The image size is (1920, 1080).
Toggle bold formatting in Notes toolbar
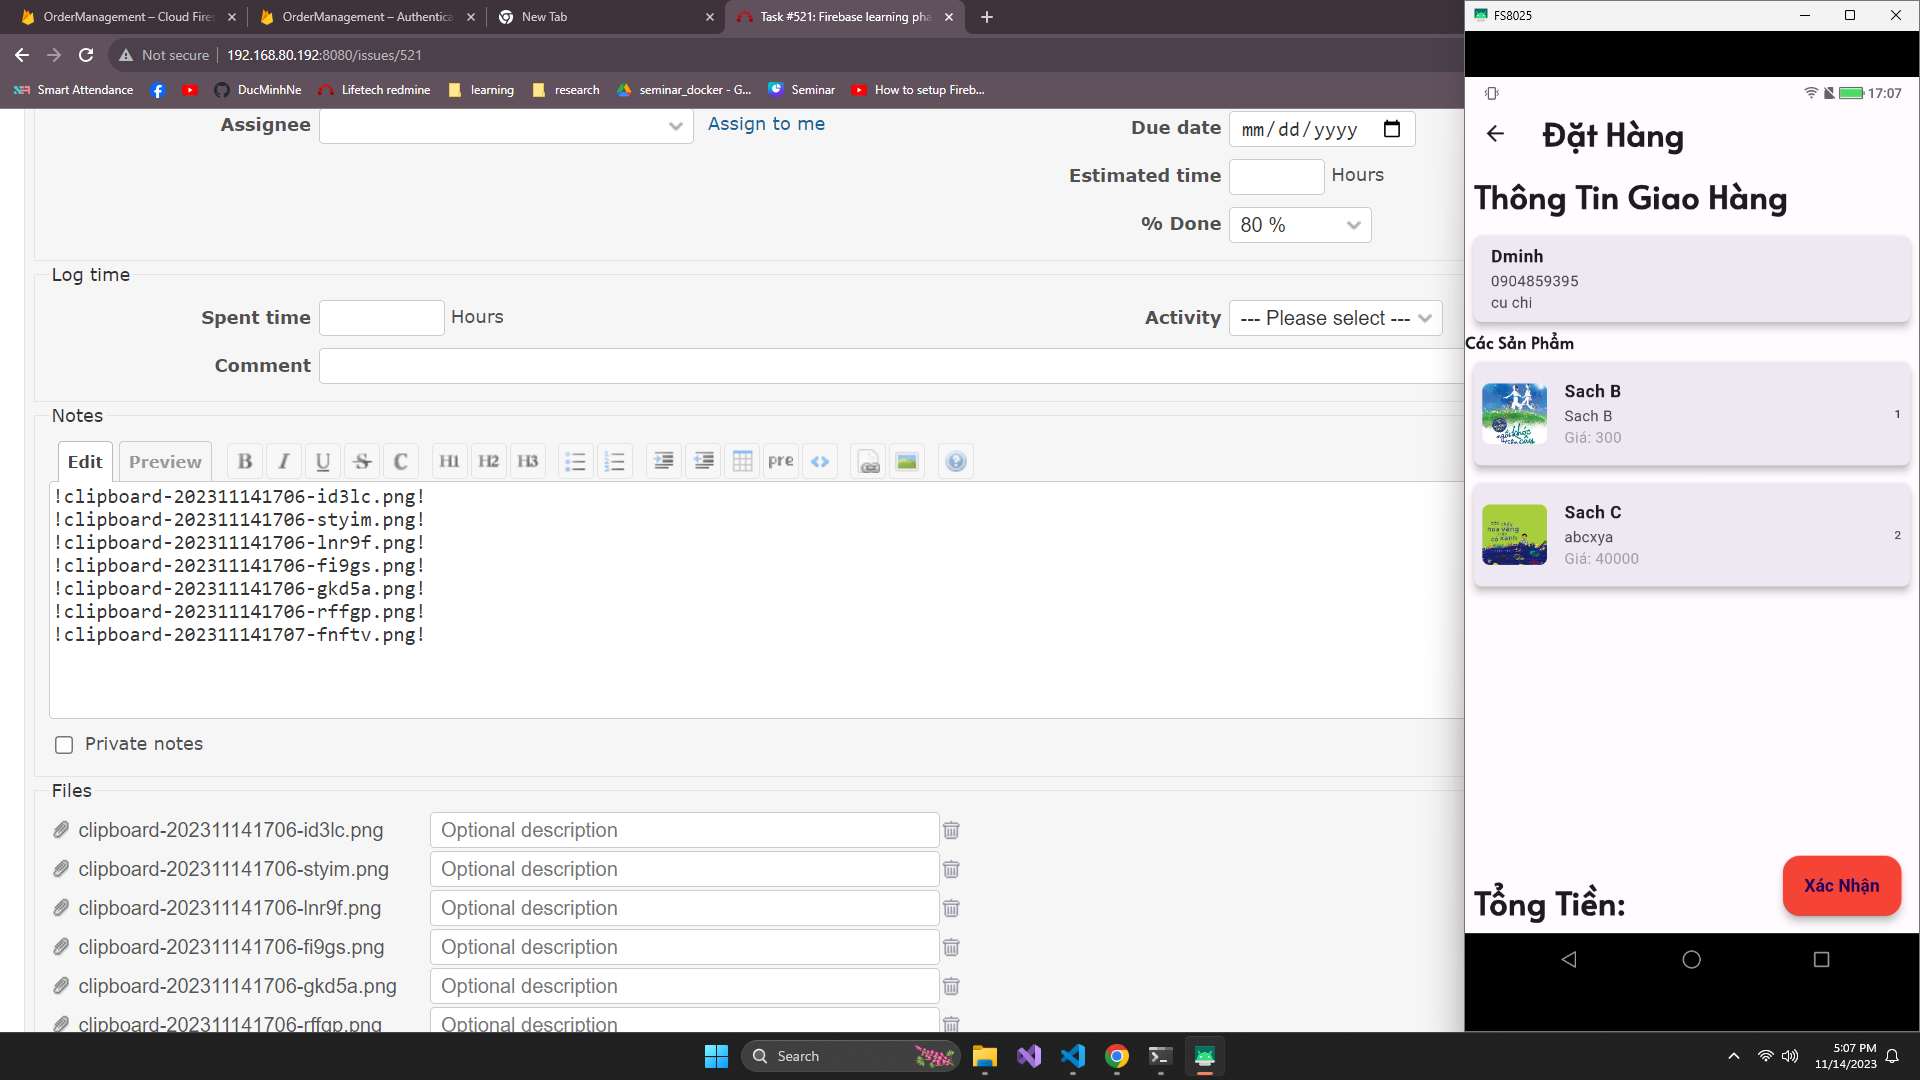click(245, 461)
